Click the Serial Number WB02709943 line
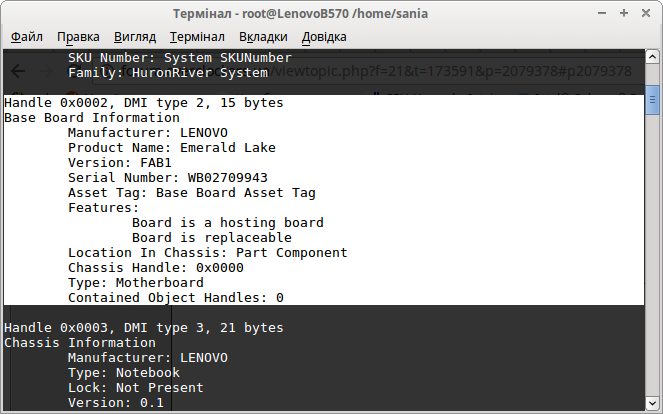This screenshot has height=414, width=663. pyautogui.click(x=168, y=178)
